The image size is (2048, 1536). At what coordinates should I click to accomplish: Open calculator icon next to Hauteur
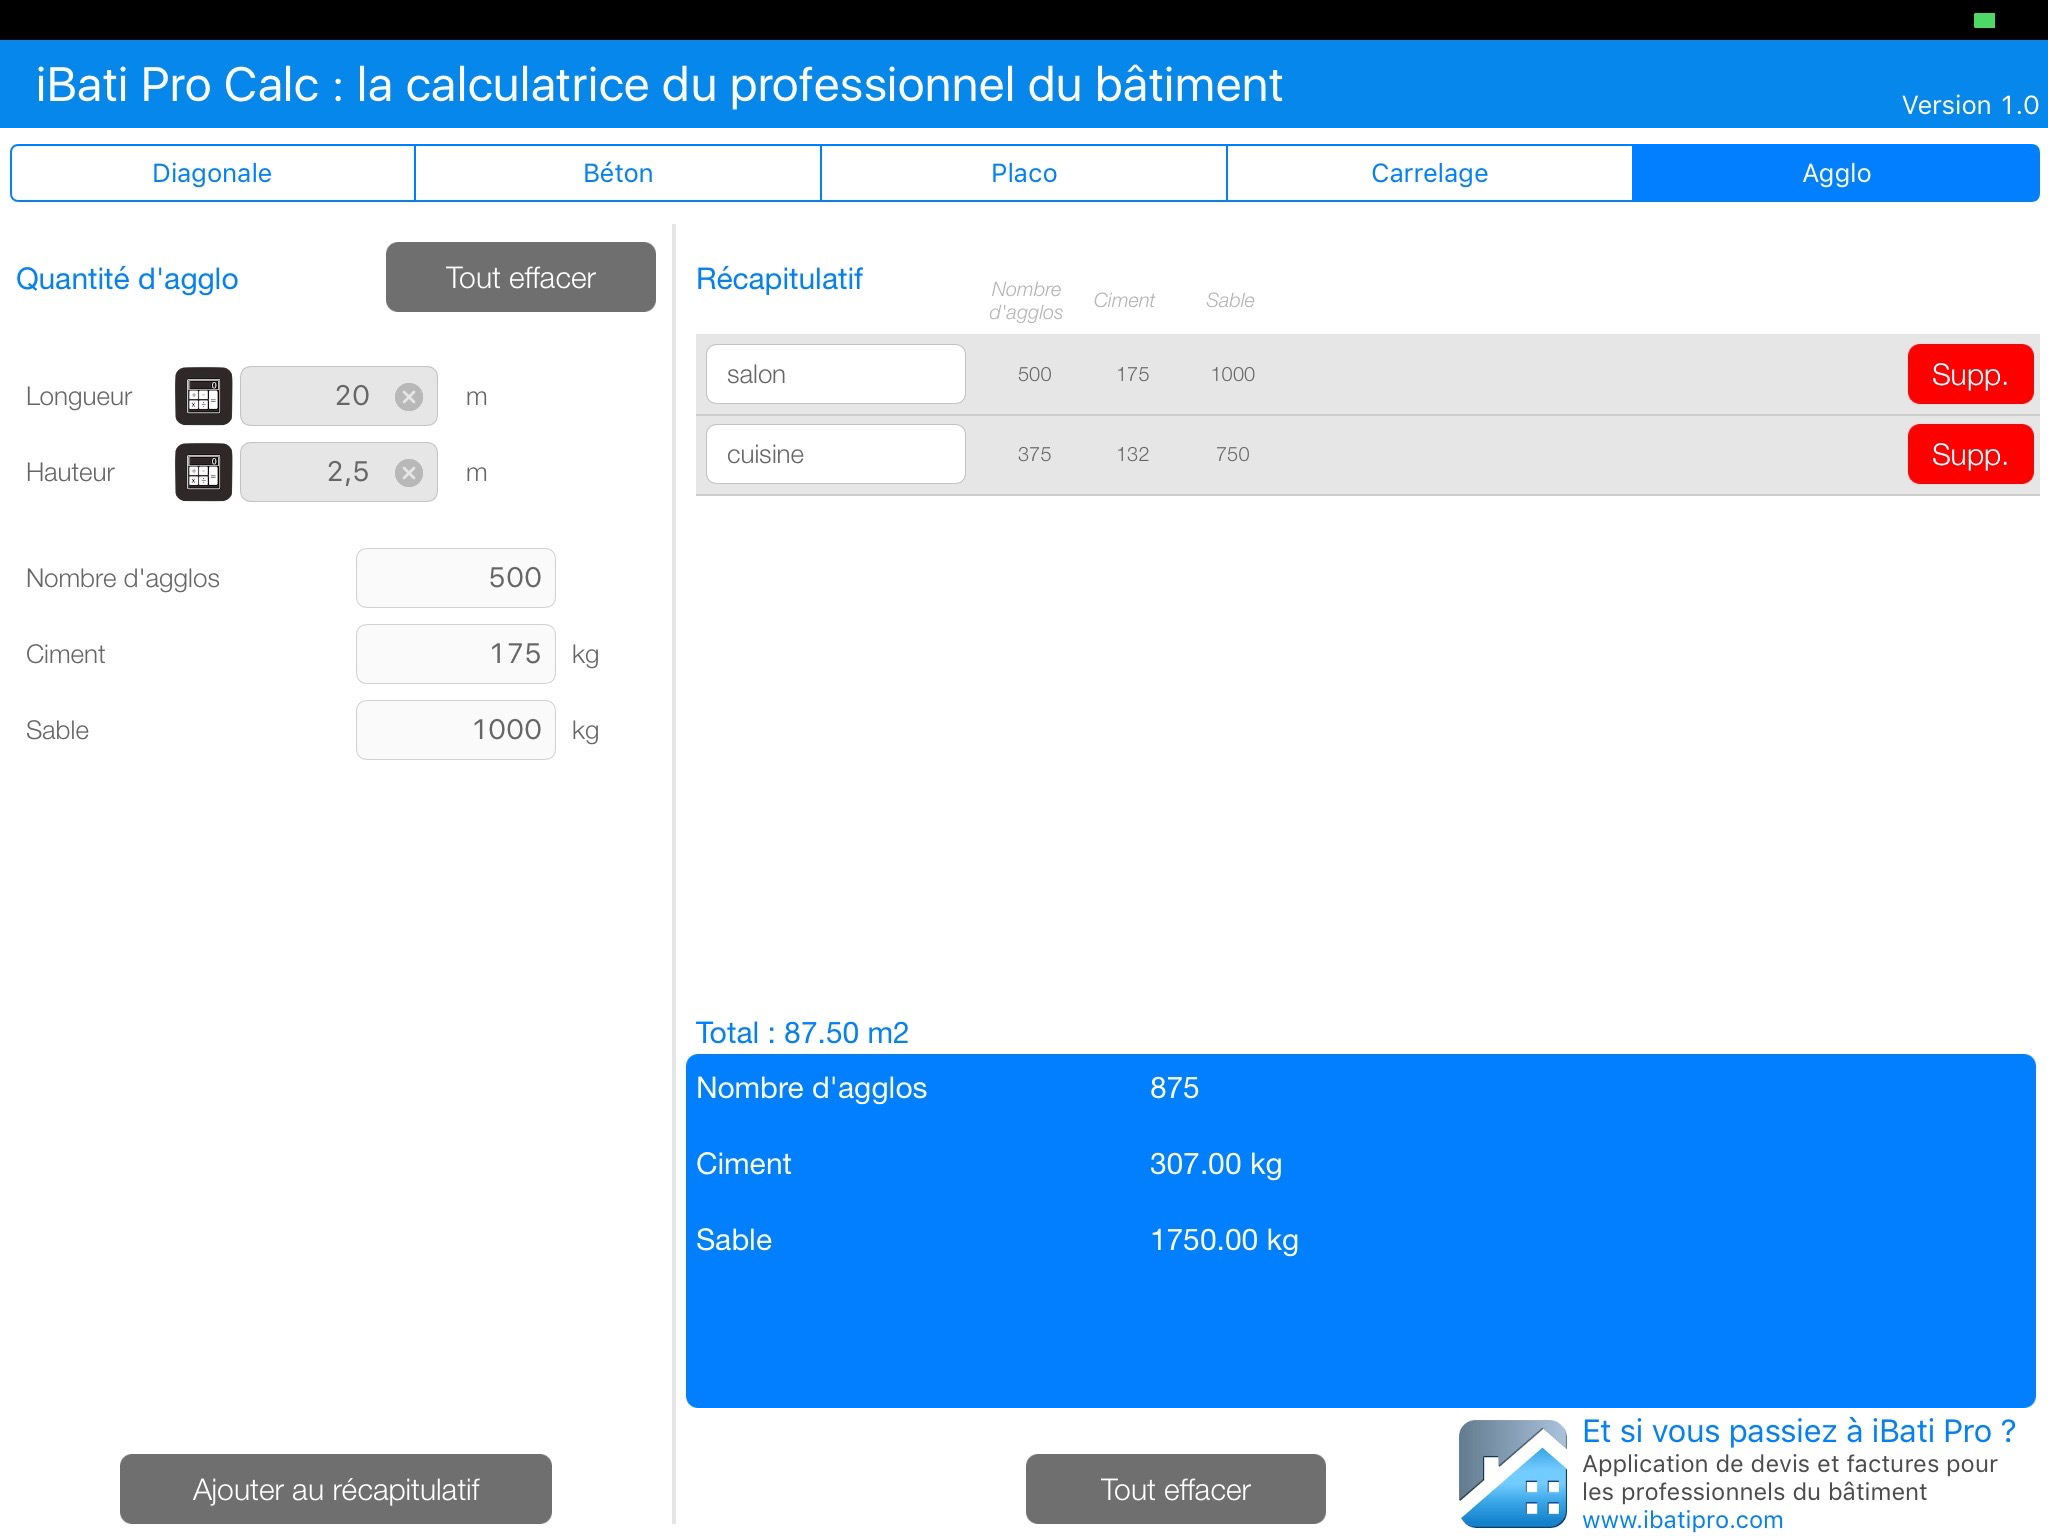pyautogui.click(x=204, y=472)
